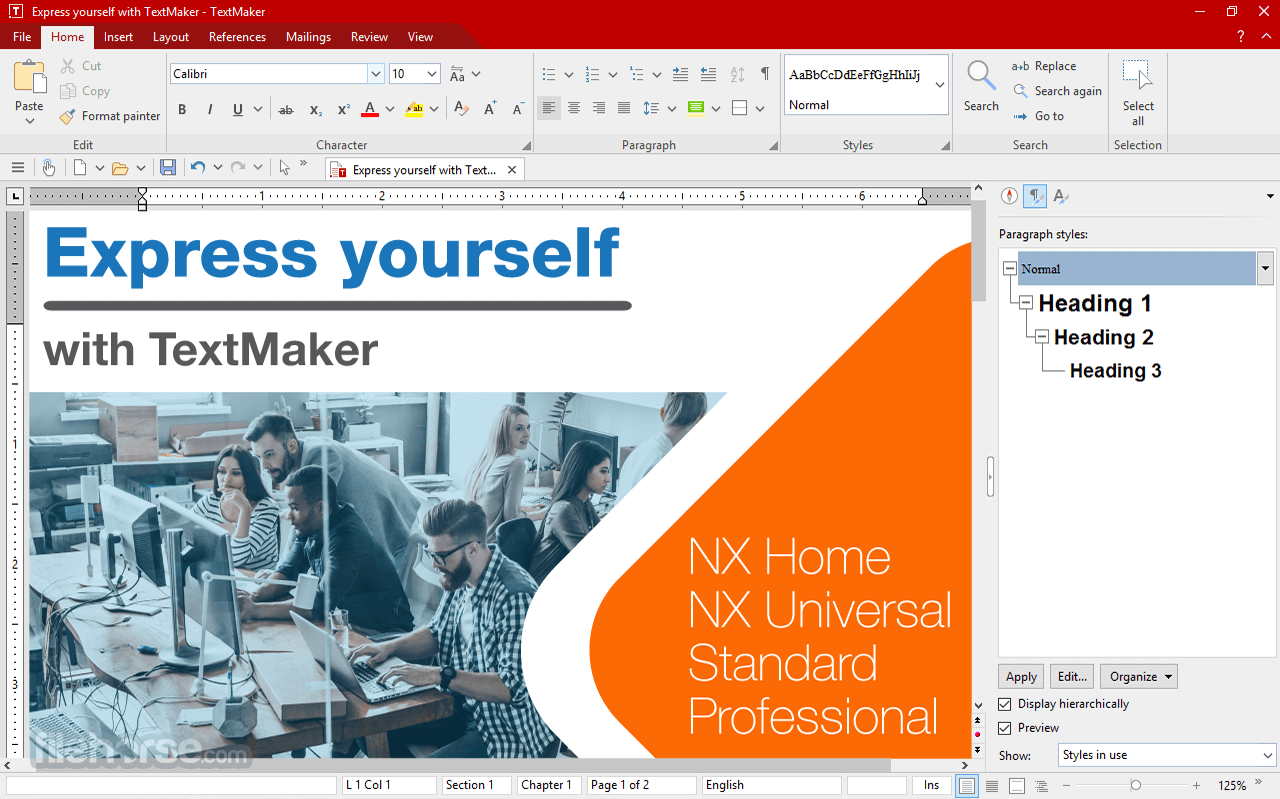Open the font size dropdown
Viewport: 1280px width, 799px height.
(432, 74)
